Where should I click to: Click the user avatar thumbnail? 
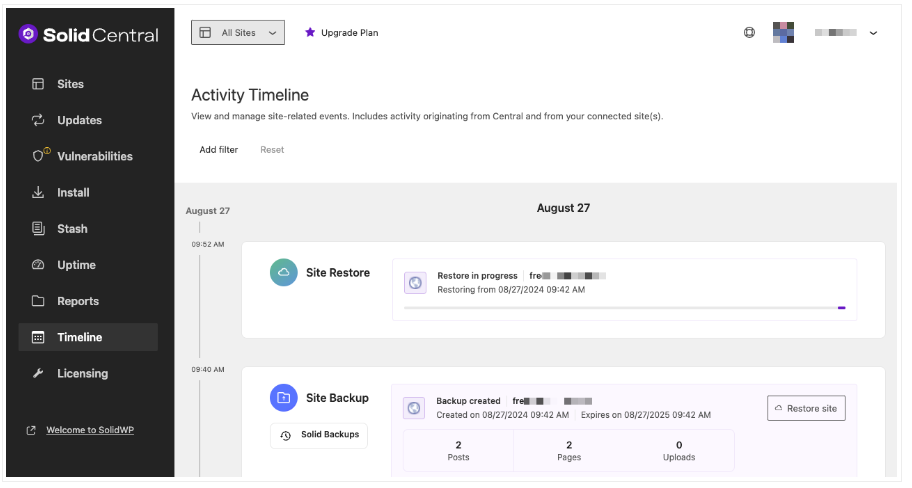783,33
